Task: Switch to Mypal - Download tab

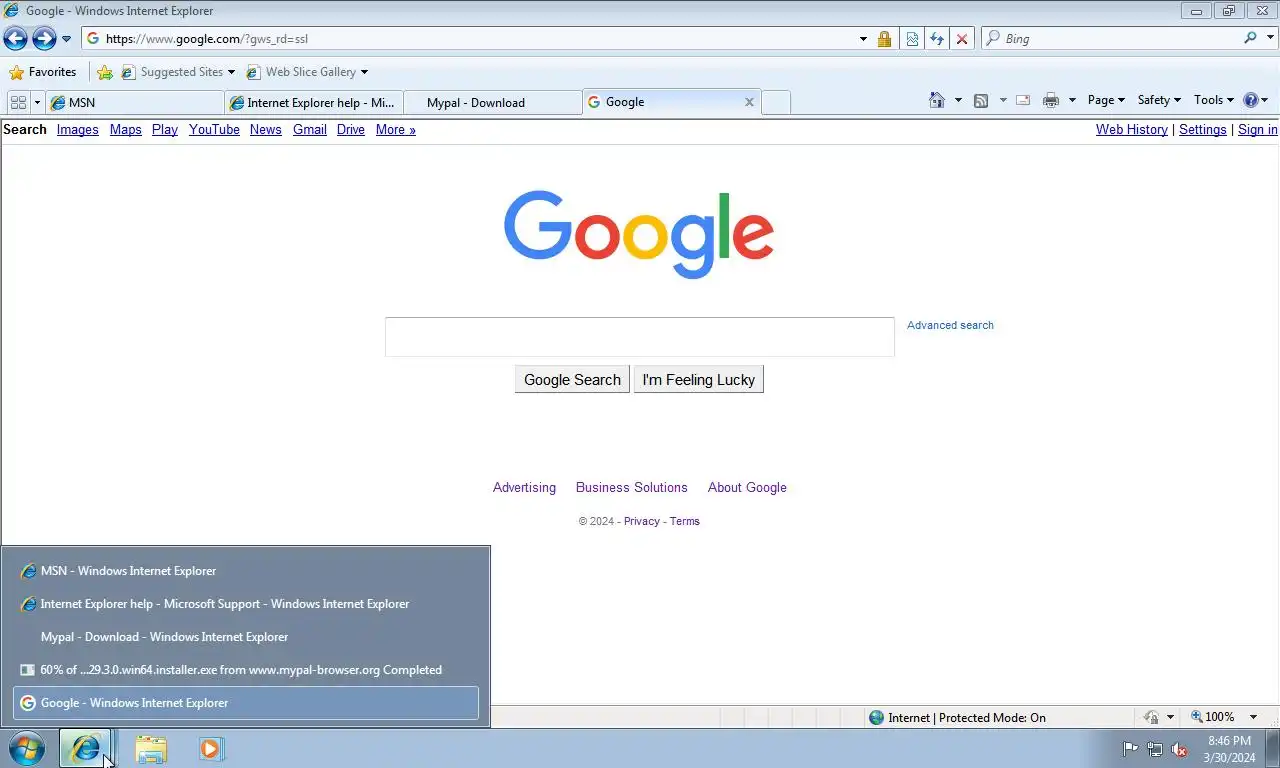Action: point(492,102)
